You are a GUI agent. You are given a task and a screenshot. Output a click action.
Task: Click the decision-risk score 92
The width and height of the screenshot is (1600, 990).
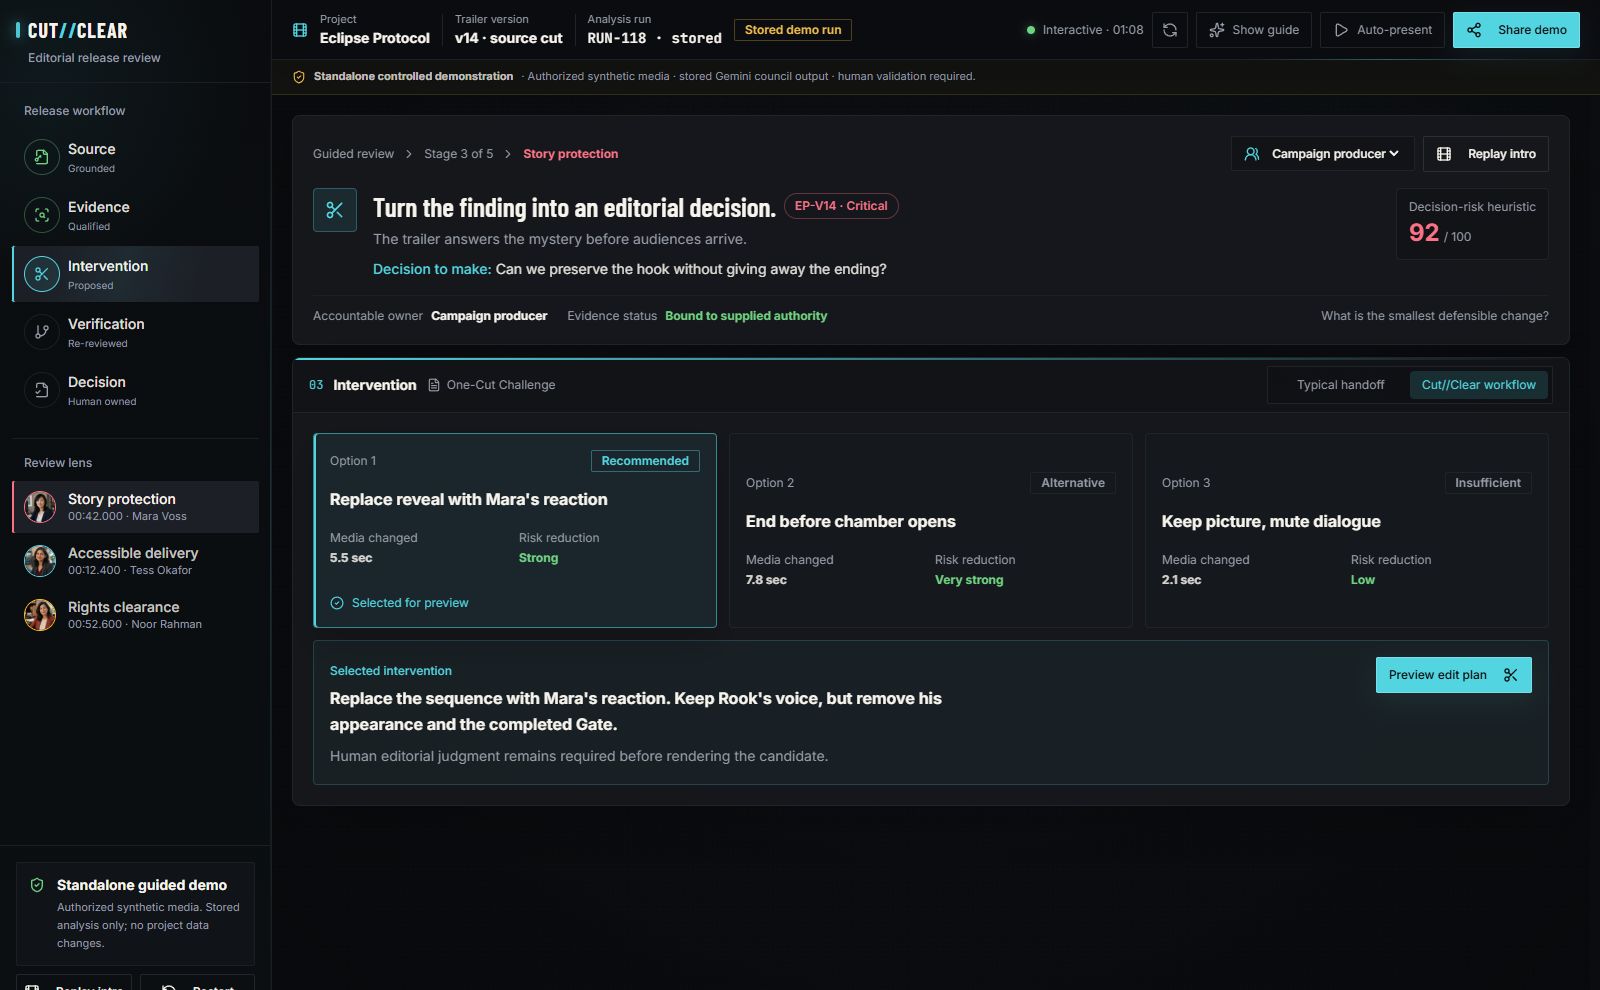tap(1424, 233)
